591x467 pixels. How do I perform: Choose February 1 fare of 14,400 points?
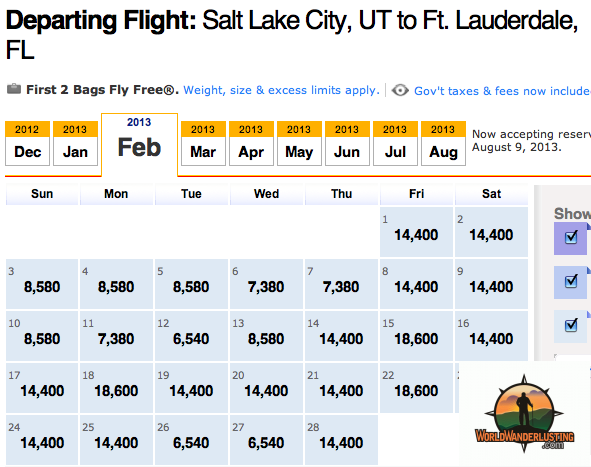click(x=416, y=232)
